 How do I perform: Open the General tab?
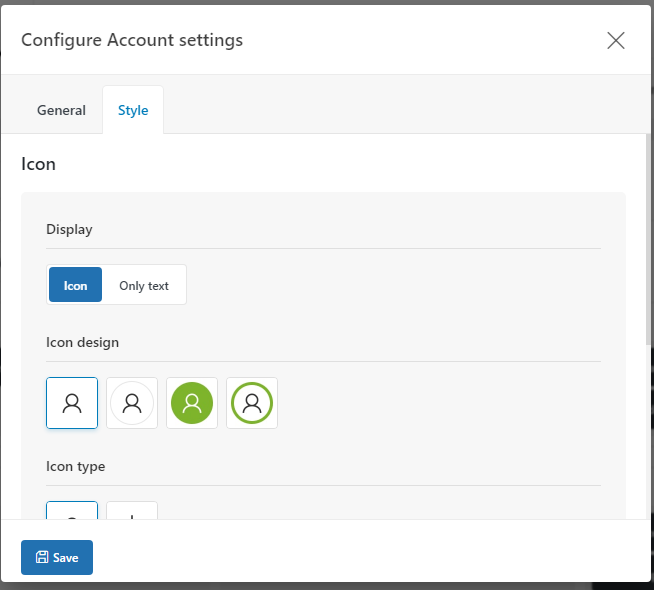click(x=61, y=110)
